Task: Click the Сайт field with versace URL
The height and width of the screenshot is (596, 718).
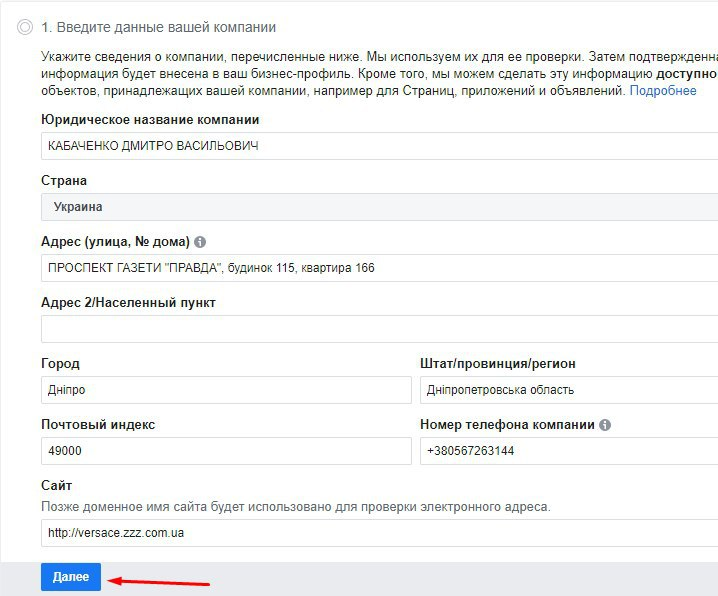Action: coord(380,533)
